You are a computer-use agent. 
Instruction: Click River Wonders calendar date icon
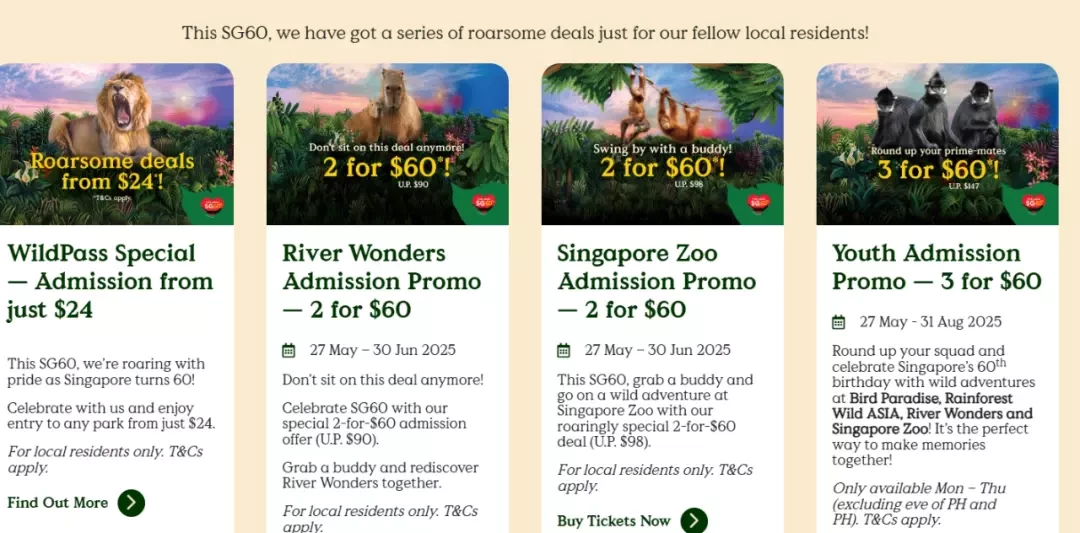tap(289, 351)
